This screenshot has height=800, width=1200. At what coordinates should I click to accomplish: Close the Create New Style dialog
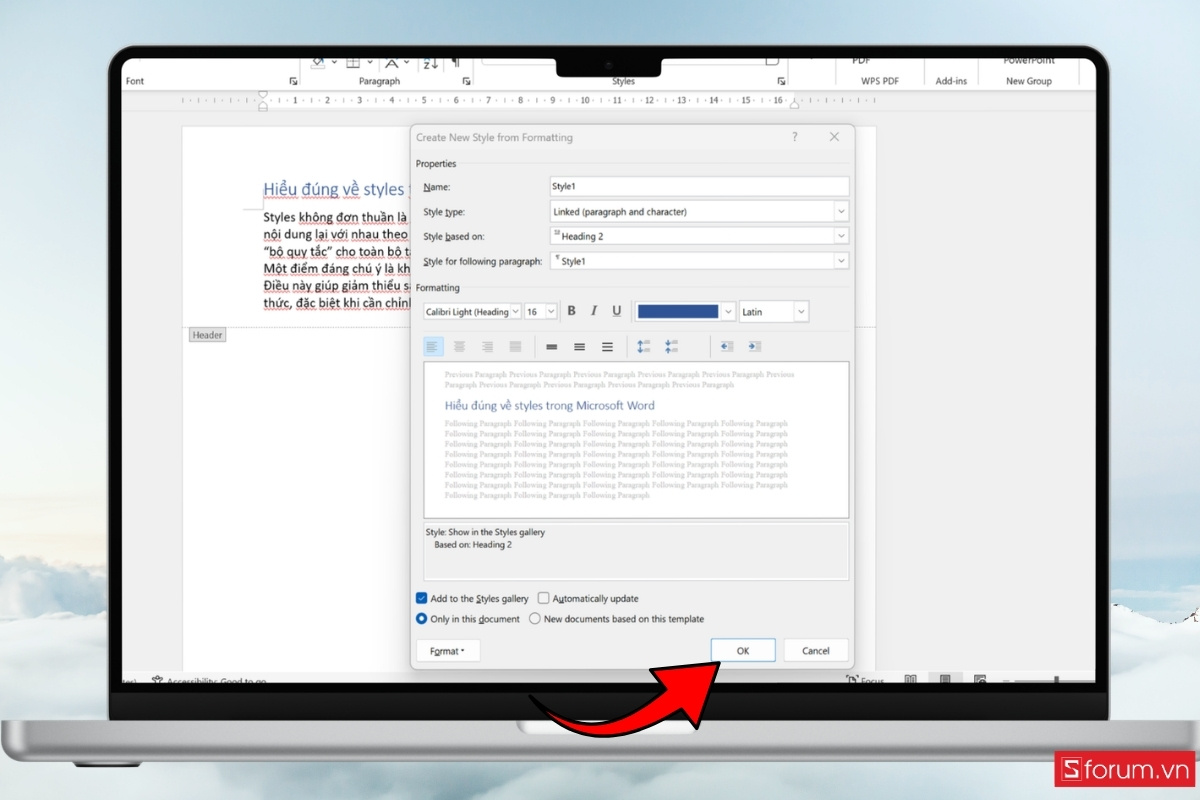tap(834, 137)
